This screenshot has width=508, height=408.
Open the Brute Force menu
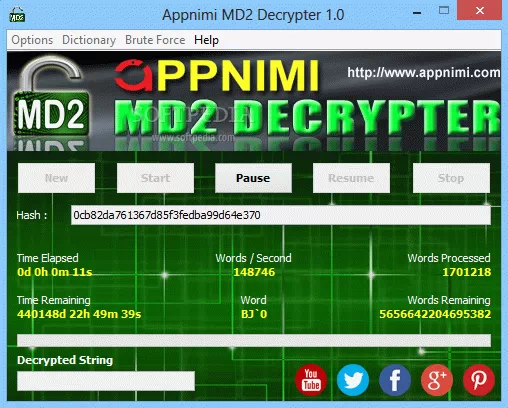155,40
